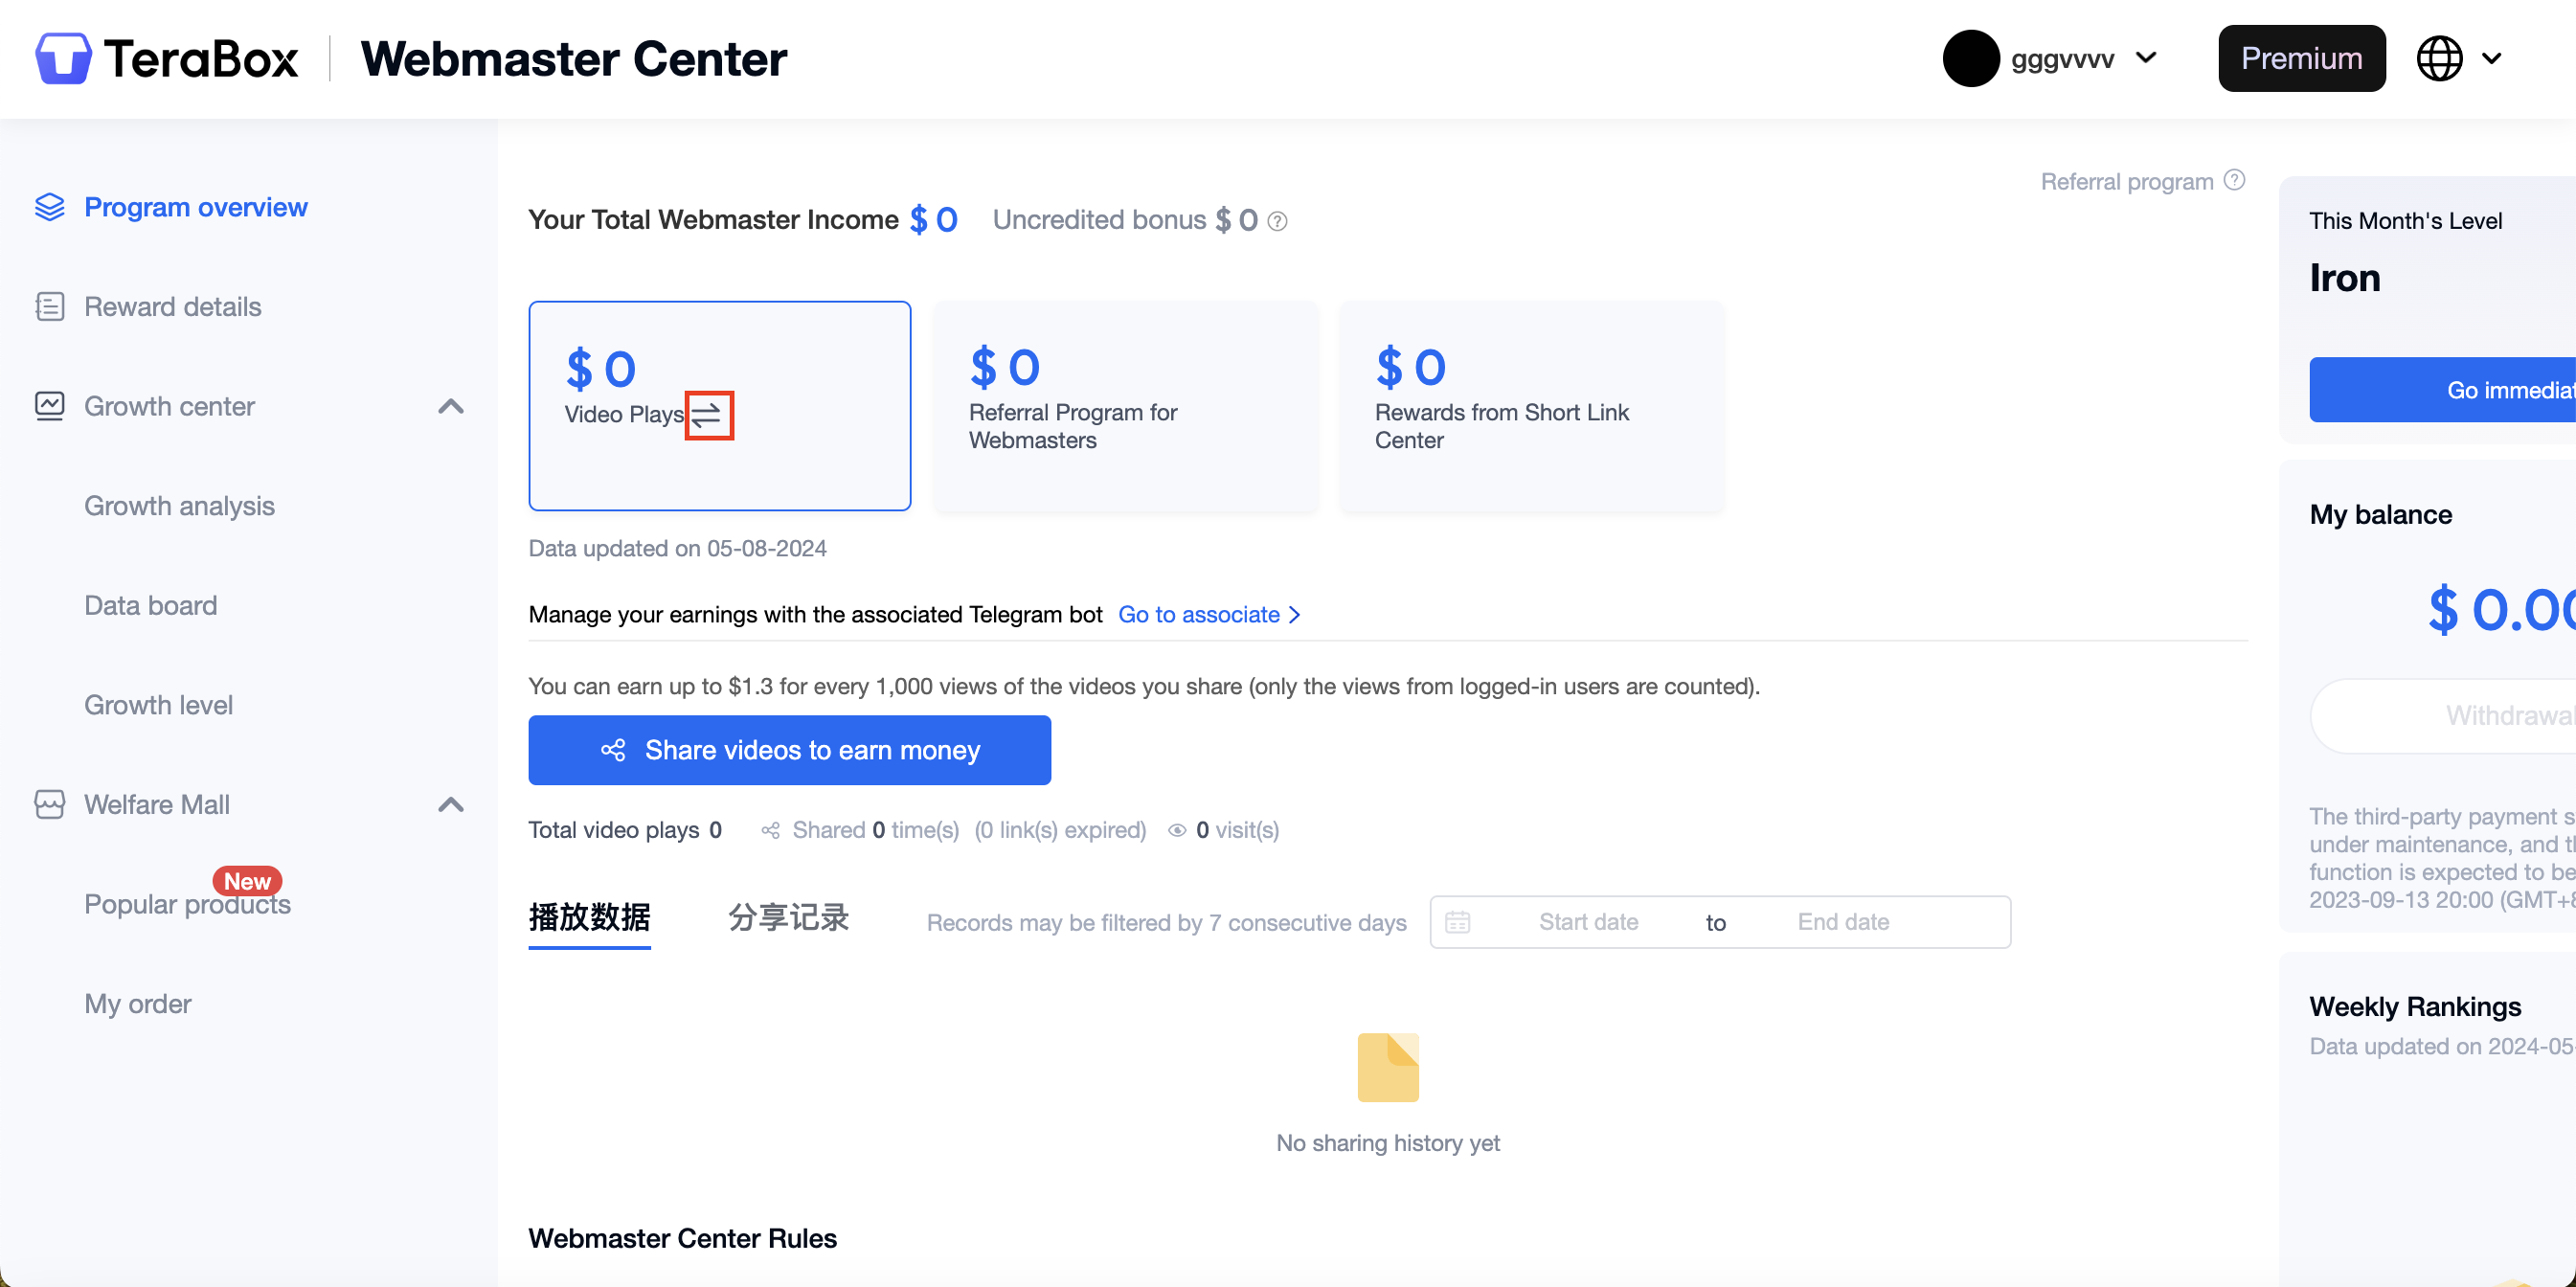The height and width of the screenshot is (1287, 2576).
Task: Click the Growth center chart icon
Action: coord(50,406)
